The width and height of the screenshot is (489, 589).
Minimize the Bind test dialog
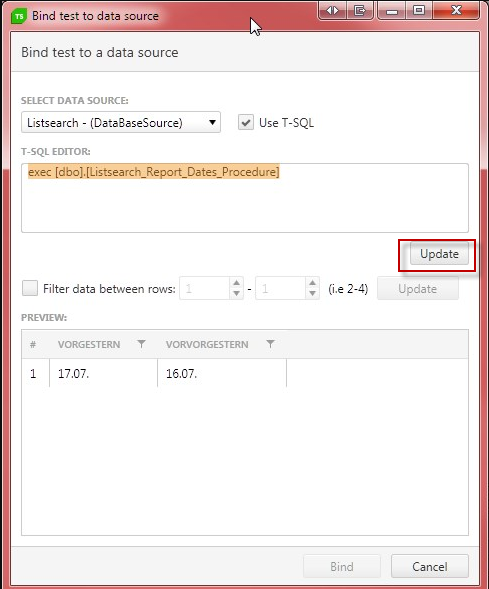tap(391, 11)
